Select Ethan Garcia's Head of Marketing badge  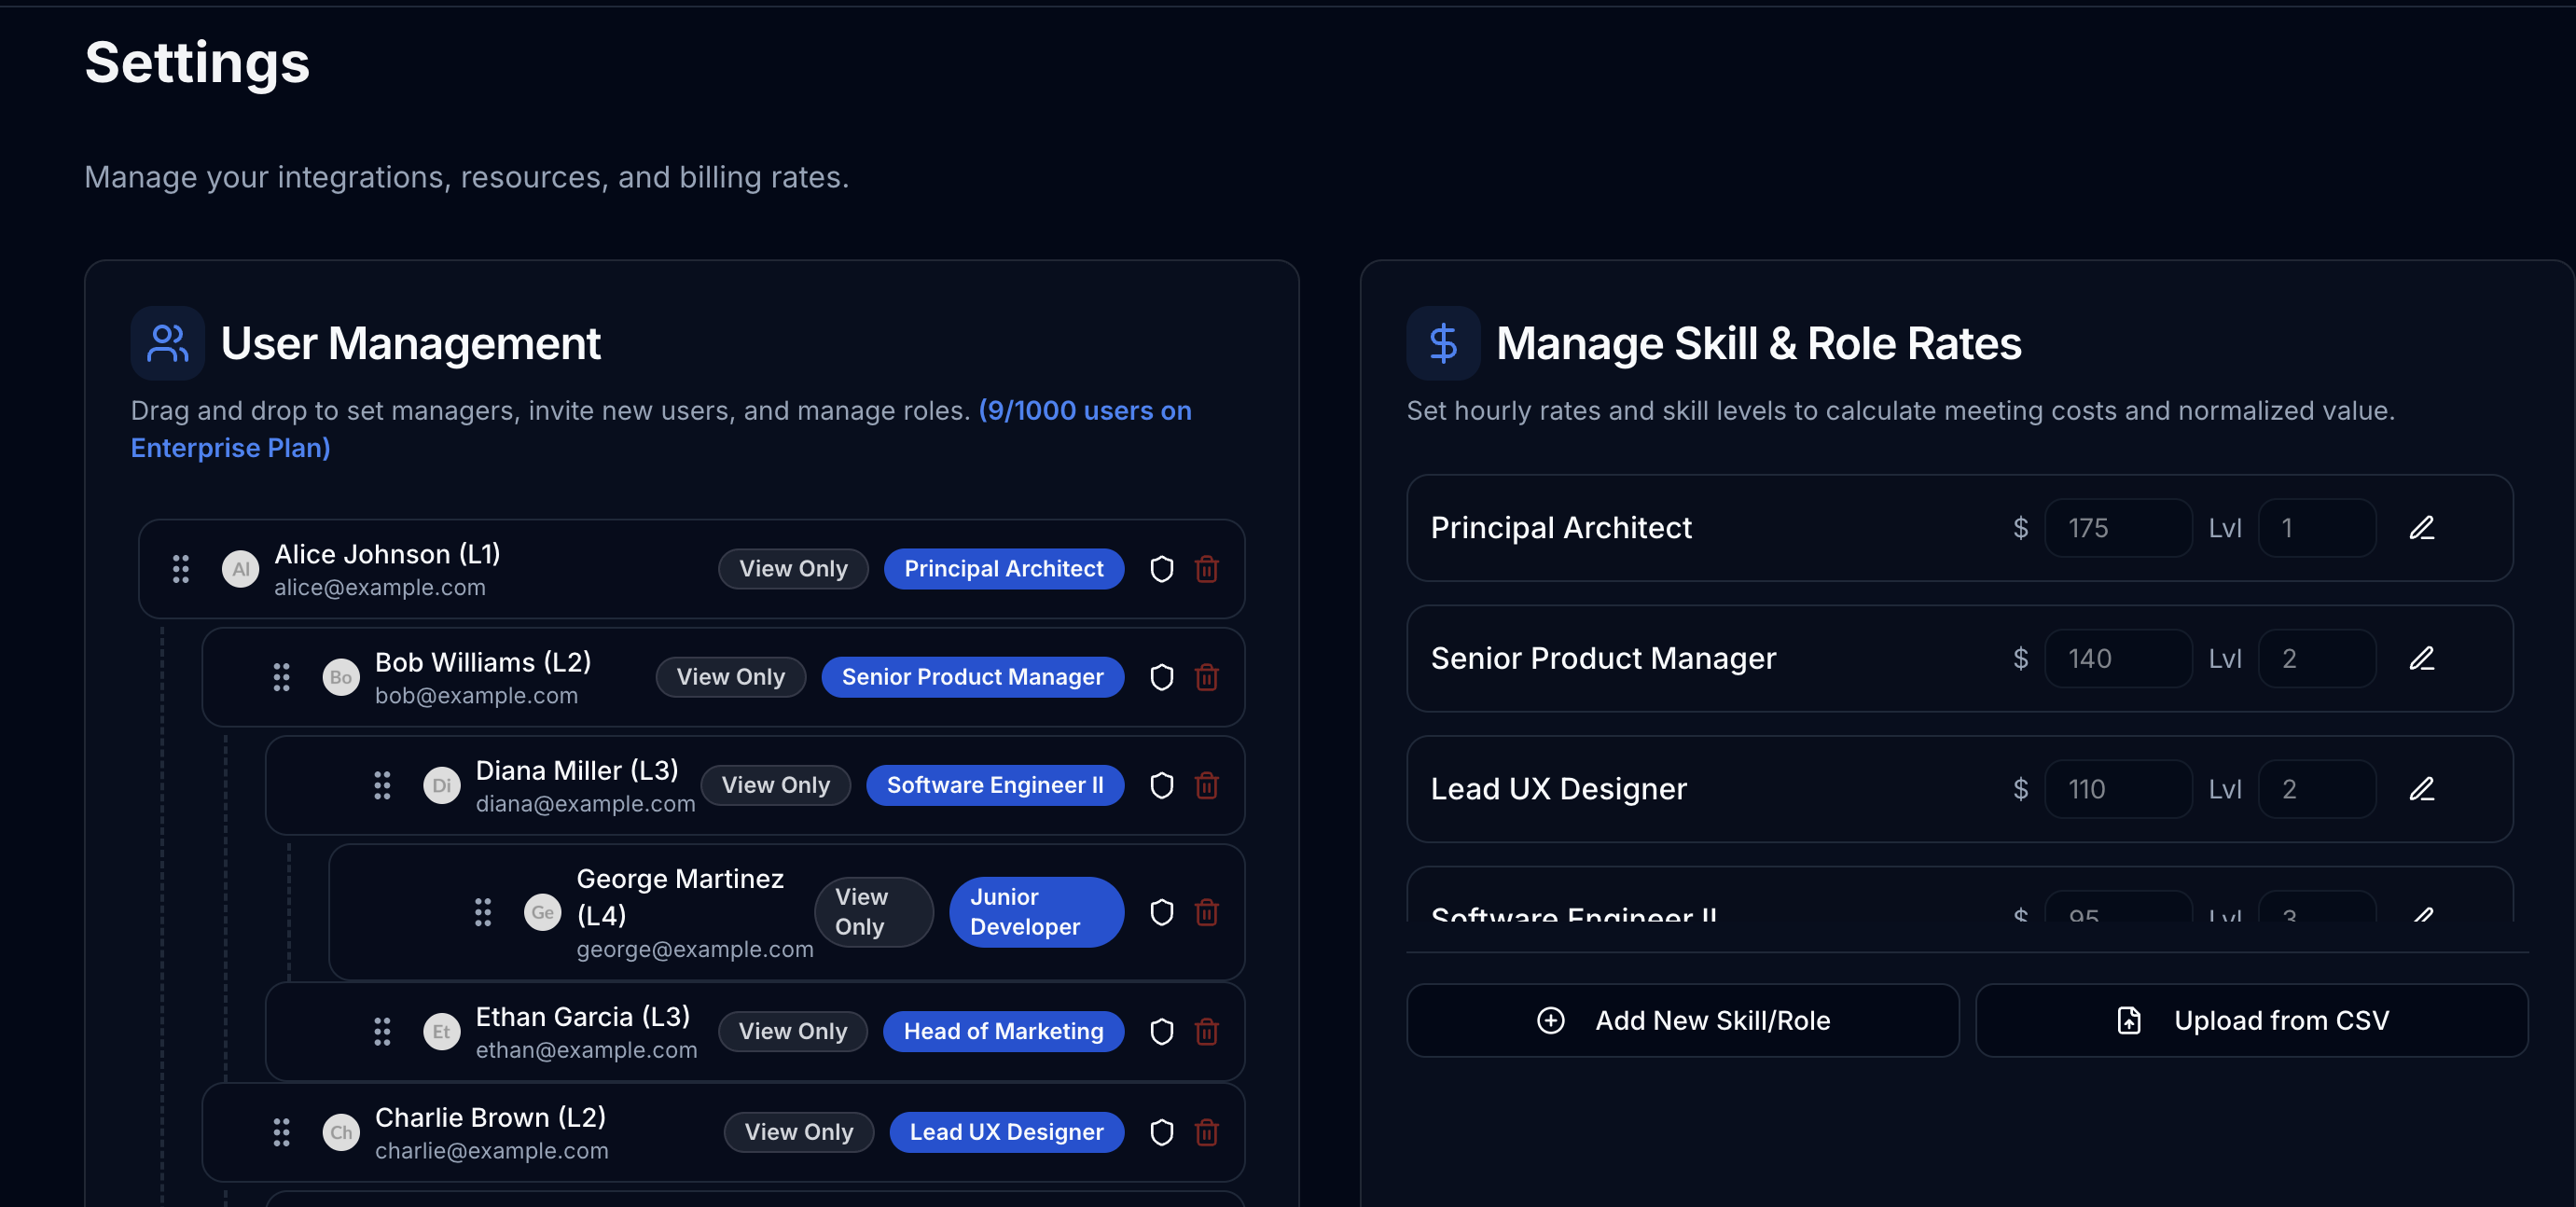(1003, 1031)
